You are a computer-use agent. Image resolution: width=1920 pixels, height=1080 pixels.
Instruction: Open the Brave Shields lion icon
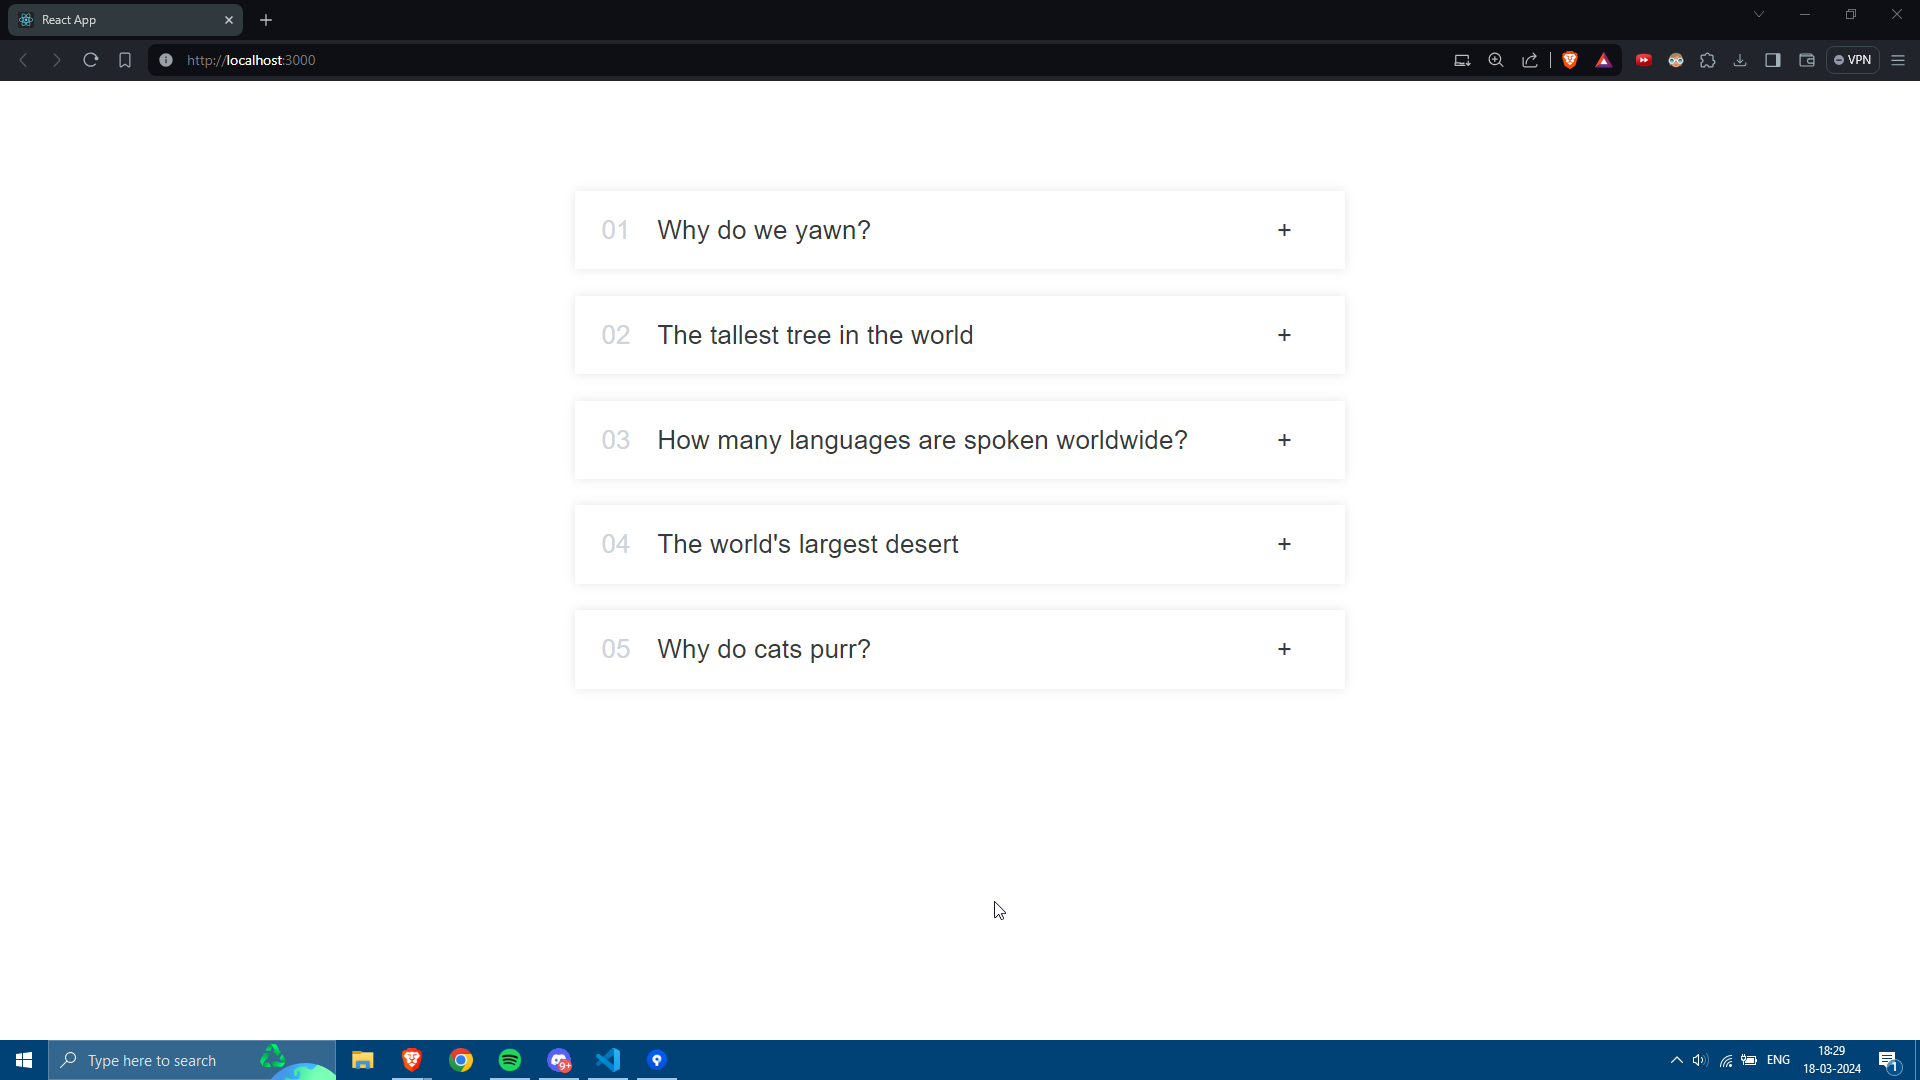[x=1570, y=60]
